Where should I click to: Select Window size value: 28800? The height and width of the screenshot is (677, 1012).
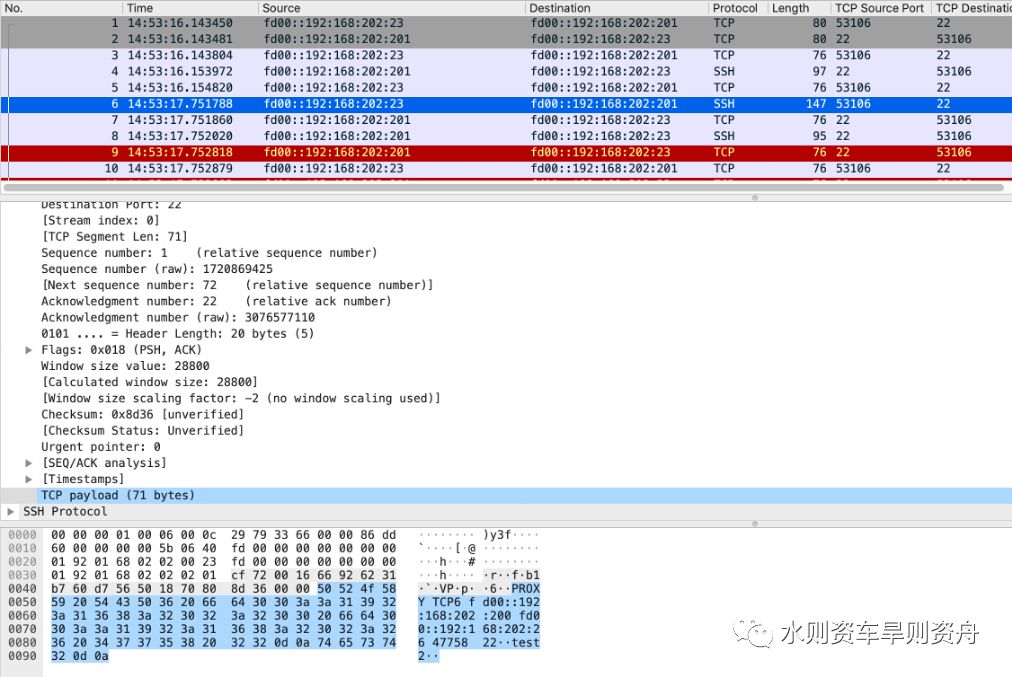pyautogui.click(x=125, y=366)
